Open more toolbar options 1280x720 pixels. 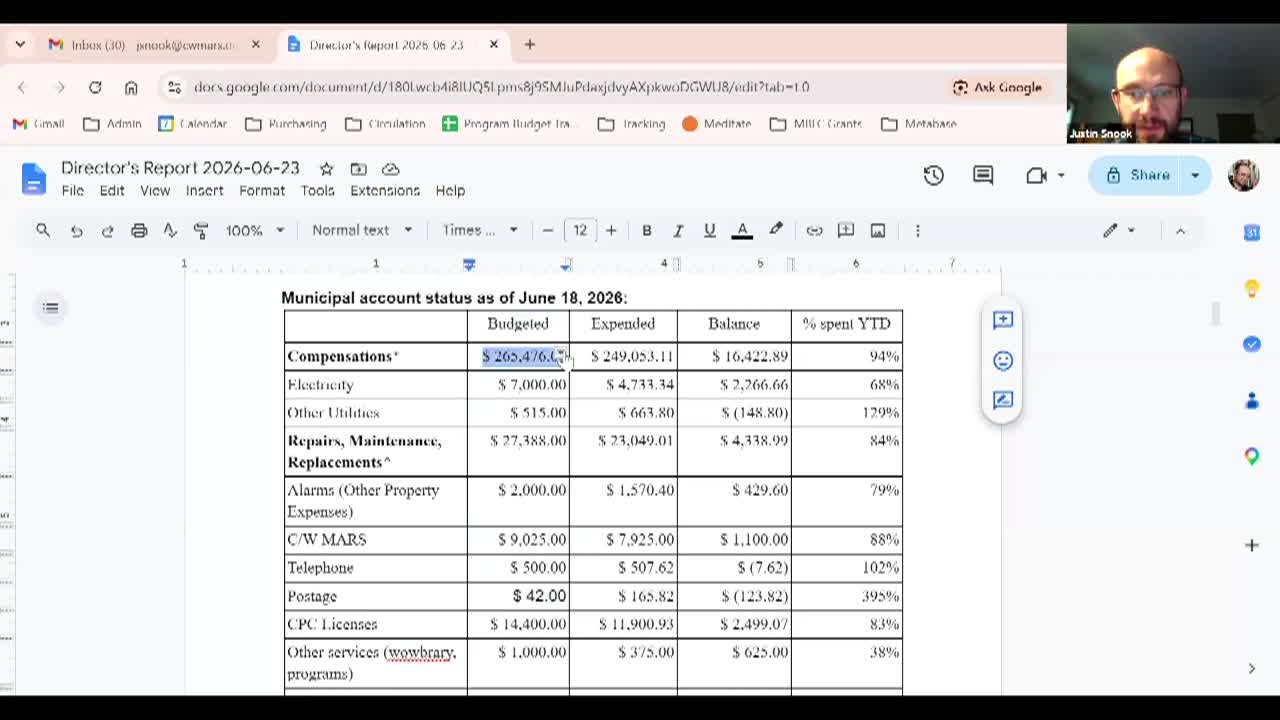click(917, 230)
